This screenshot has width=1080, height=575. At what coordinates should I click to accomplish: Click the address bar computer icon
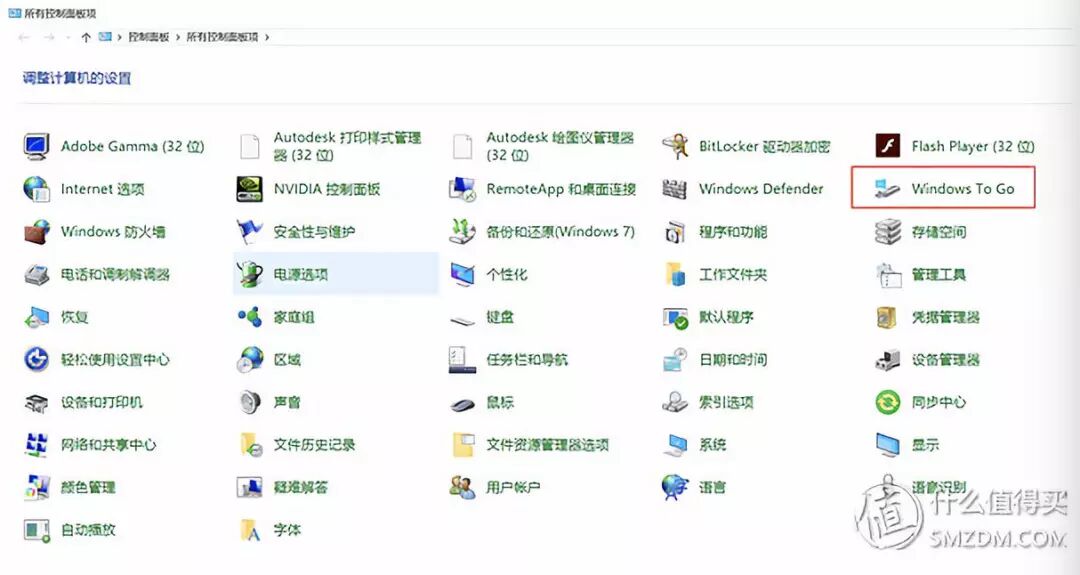pos(105,37)
